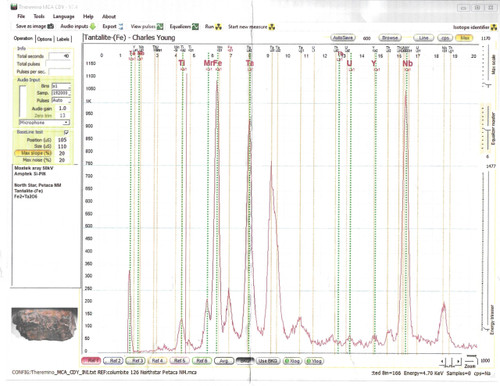Click the Save as image camera icon

coord(51,26)
